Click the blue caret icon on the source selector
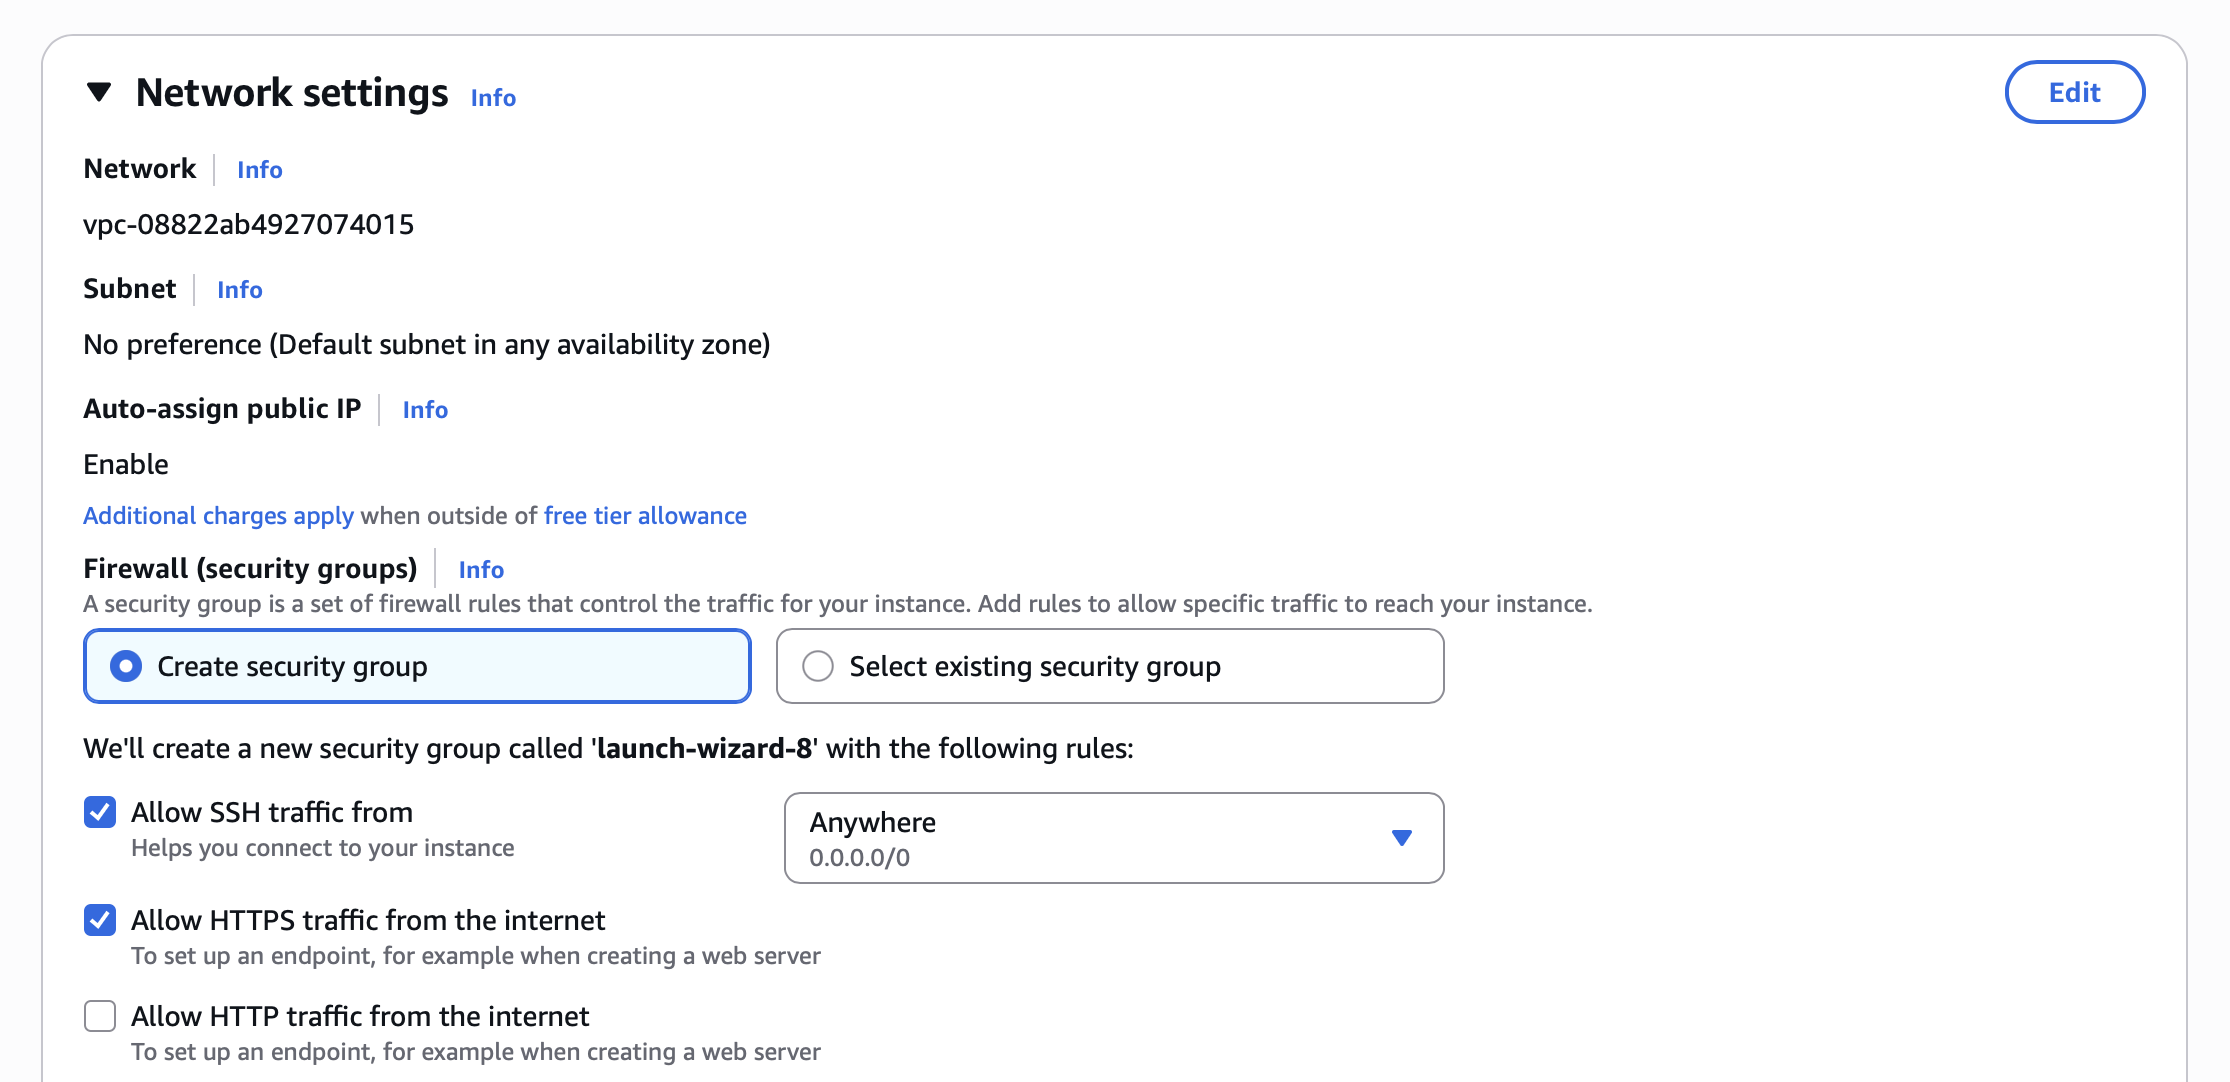The width and height of the screenshot is (2230, 1082). click(x=1402, y=838)
